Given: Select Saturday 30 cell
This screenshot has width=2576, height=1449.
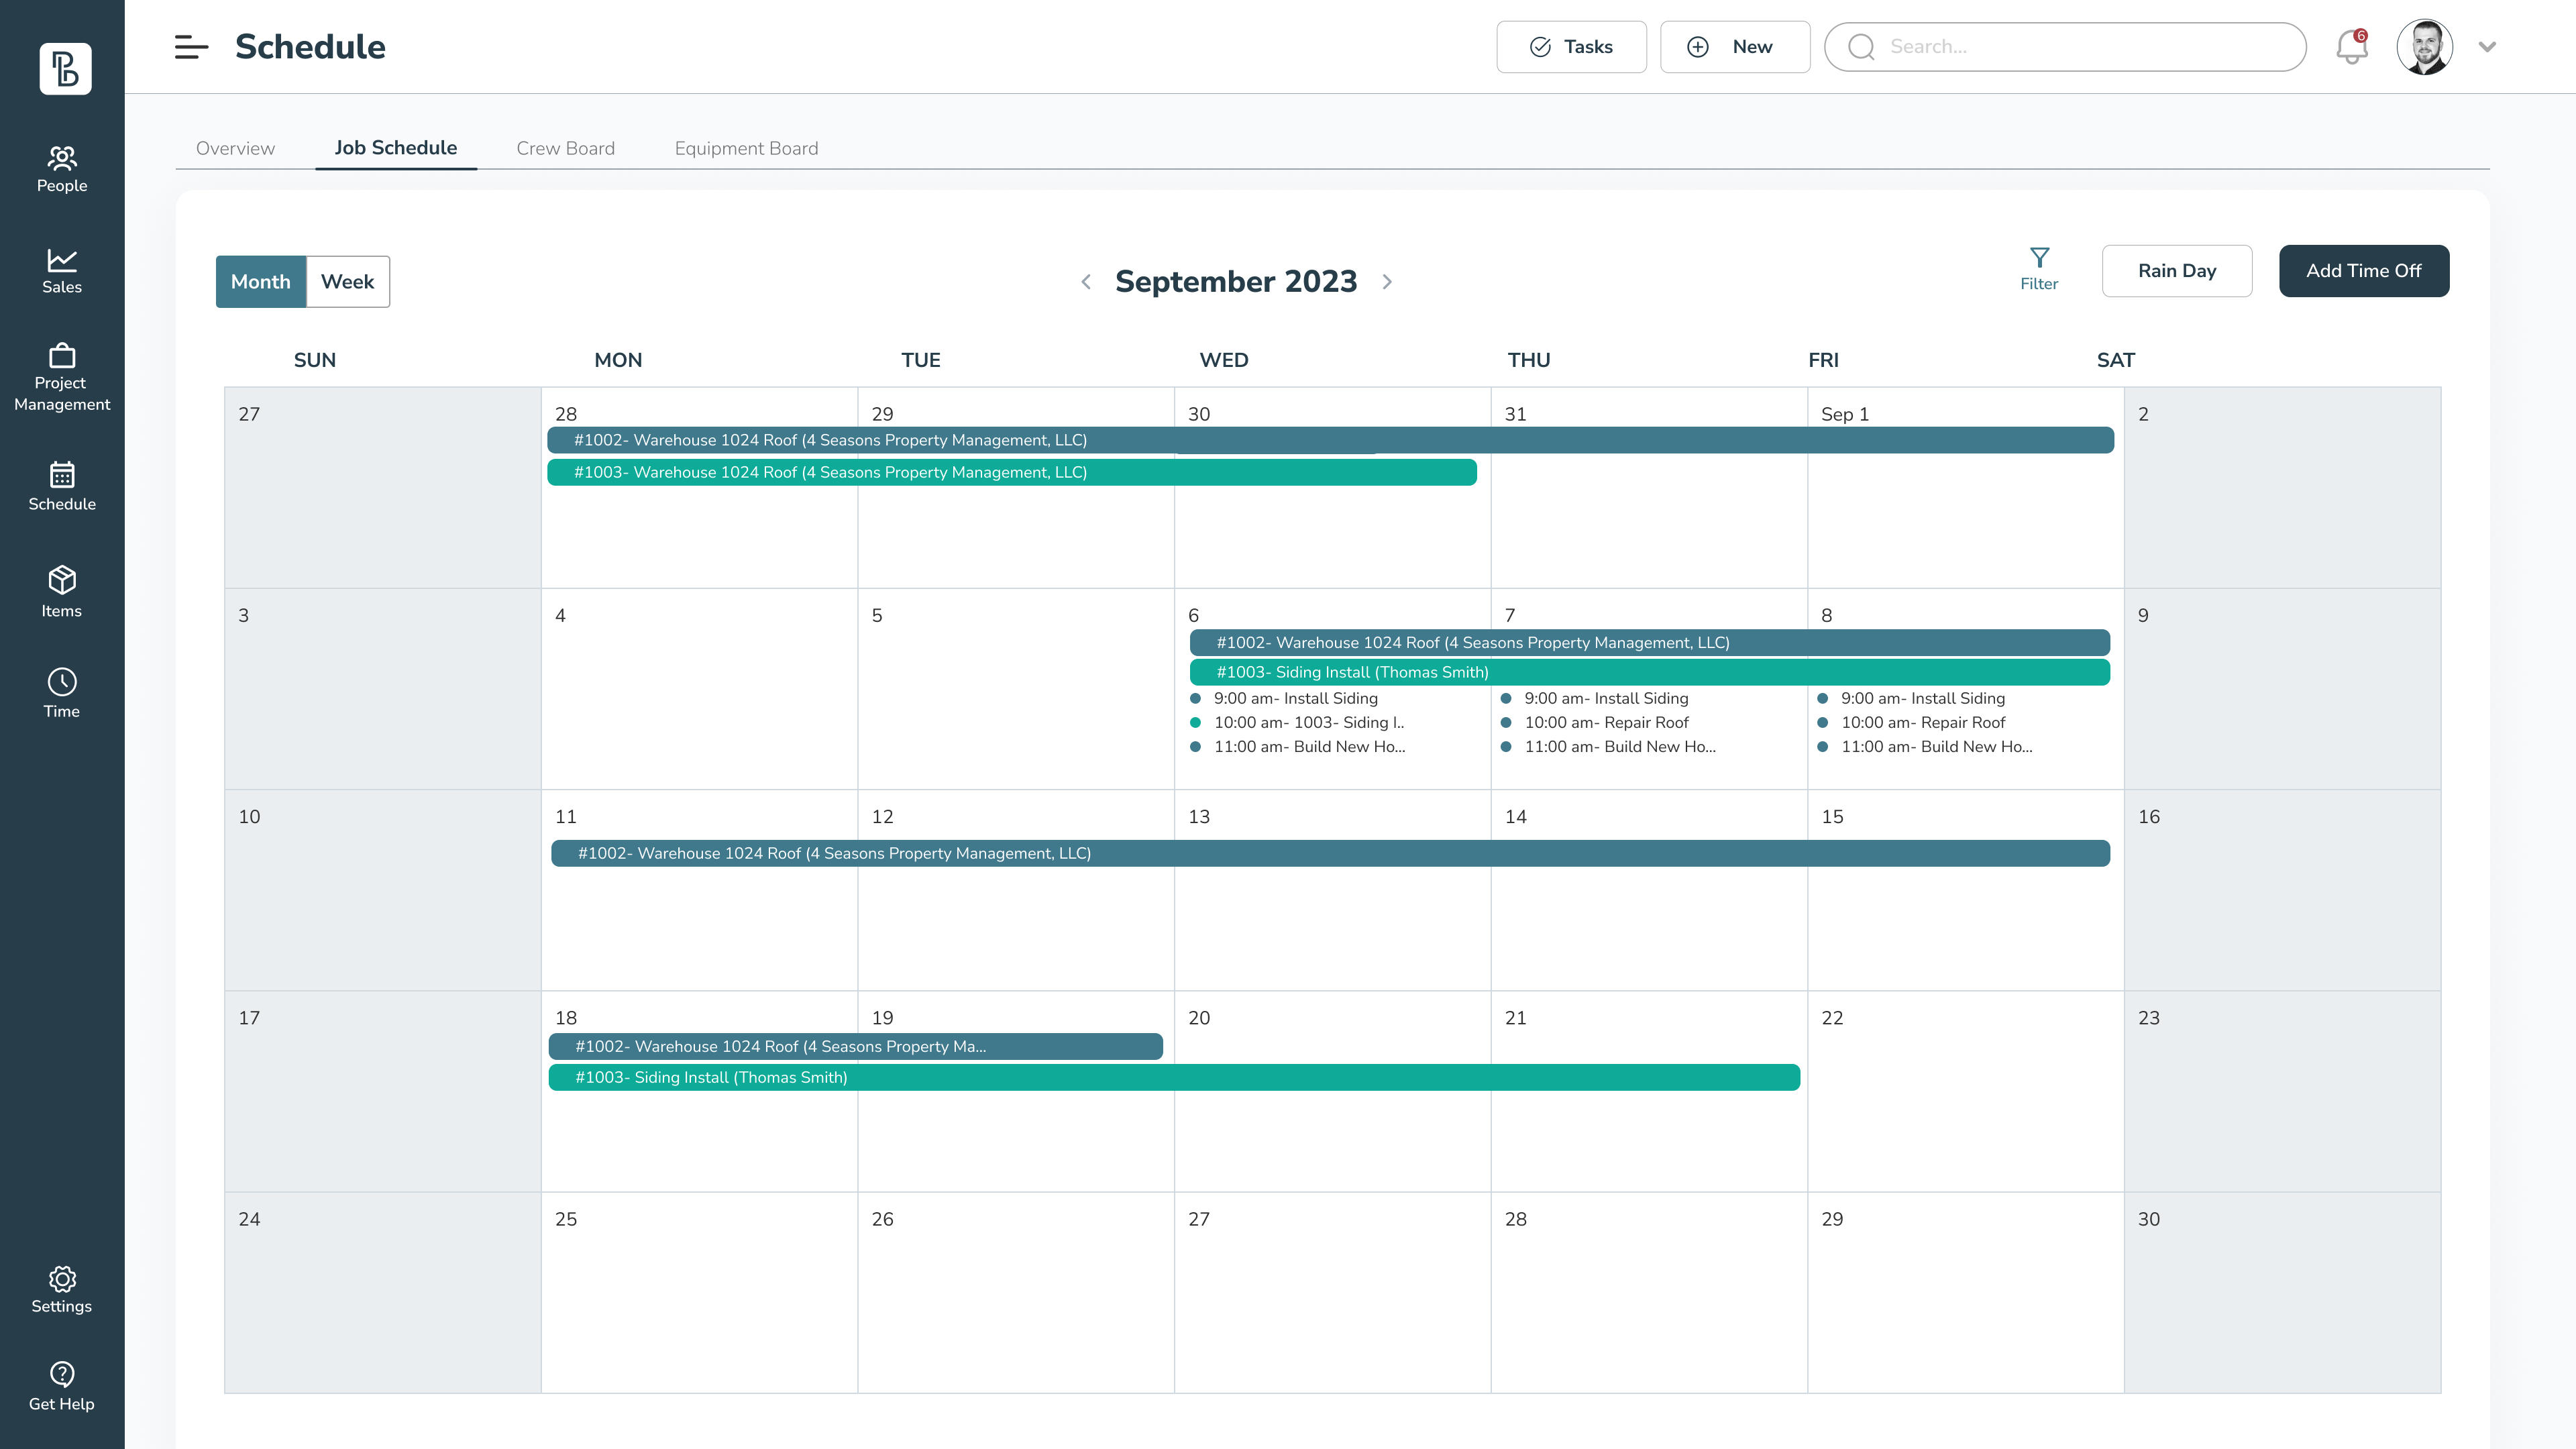Looking at the screenshot, I should tap(2282, 1292).
